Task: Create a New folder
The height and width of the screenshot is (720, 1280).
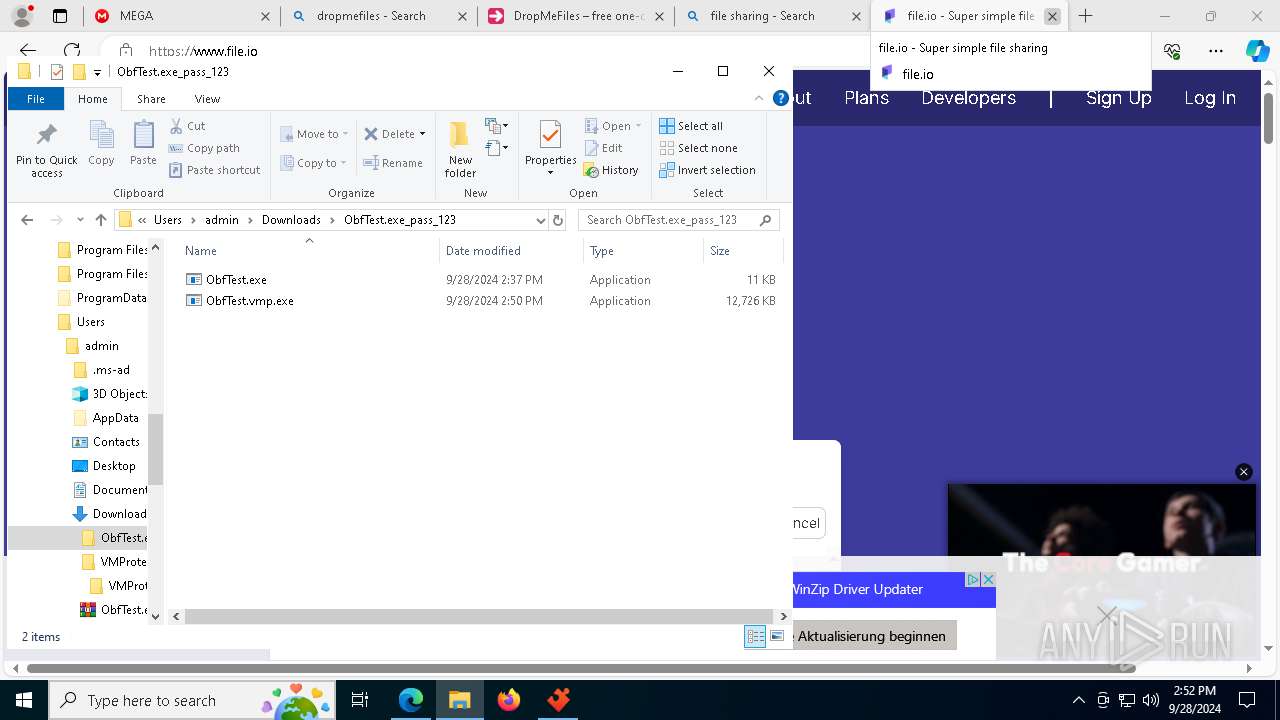Action: click(x=460, y=149)
